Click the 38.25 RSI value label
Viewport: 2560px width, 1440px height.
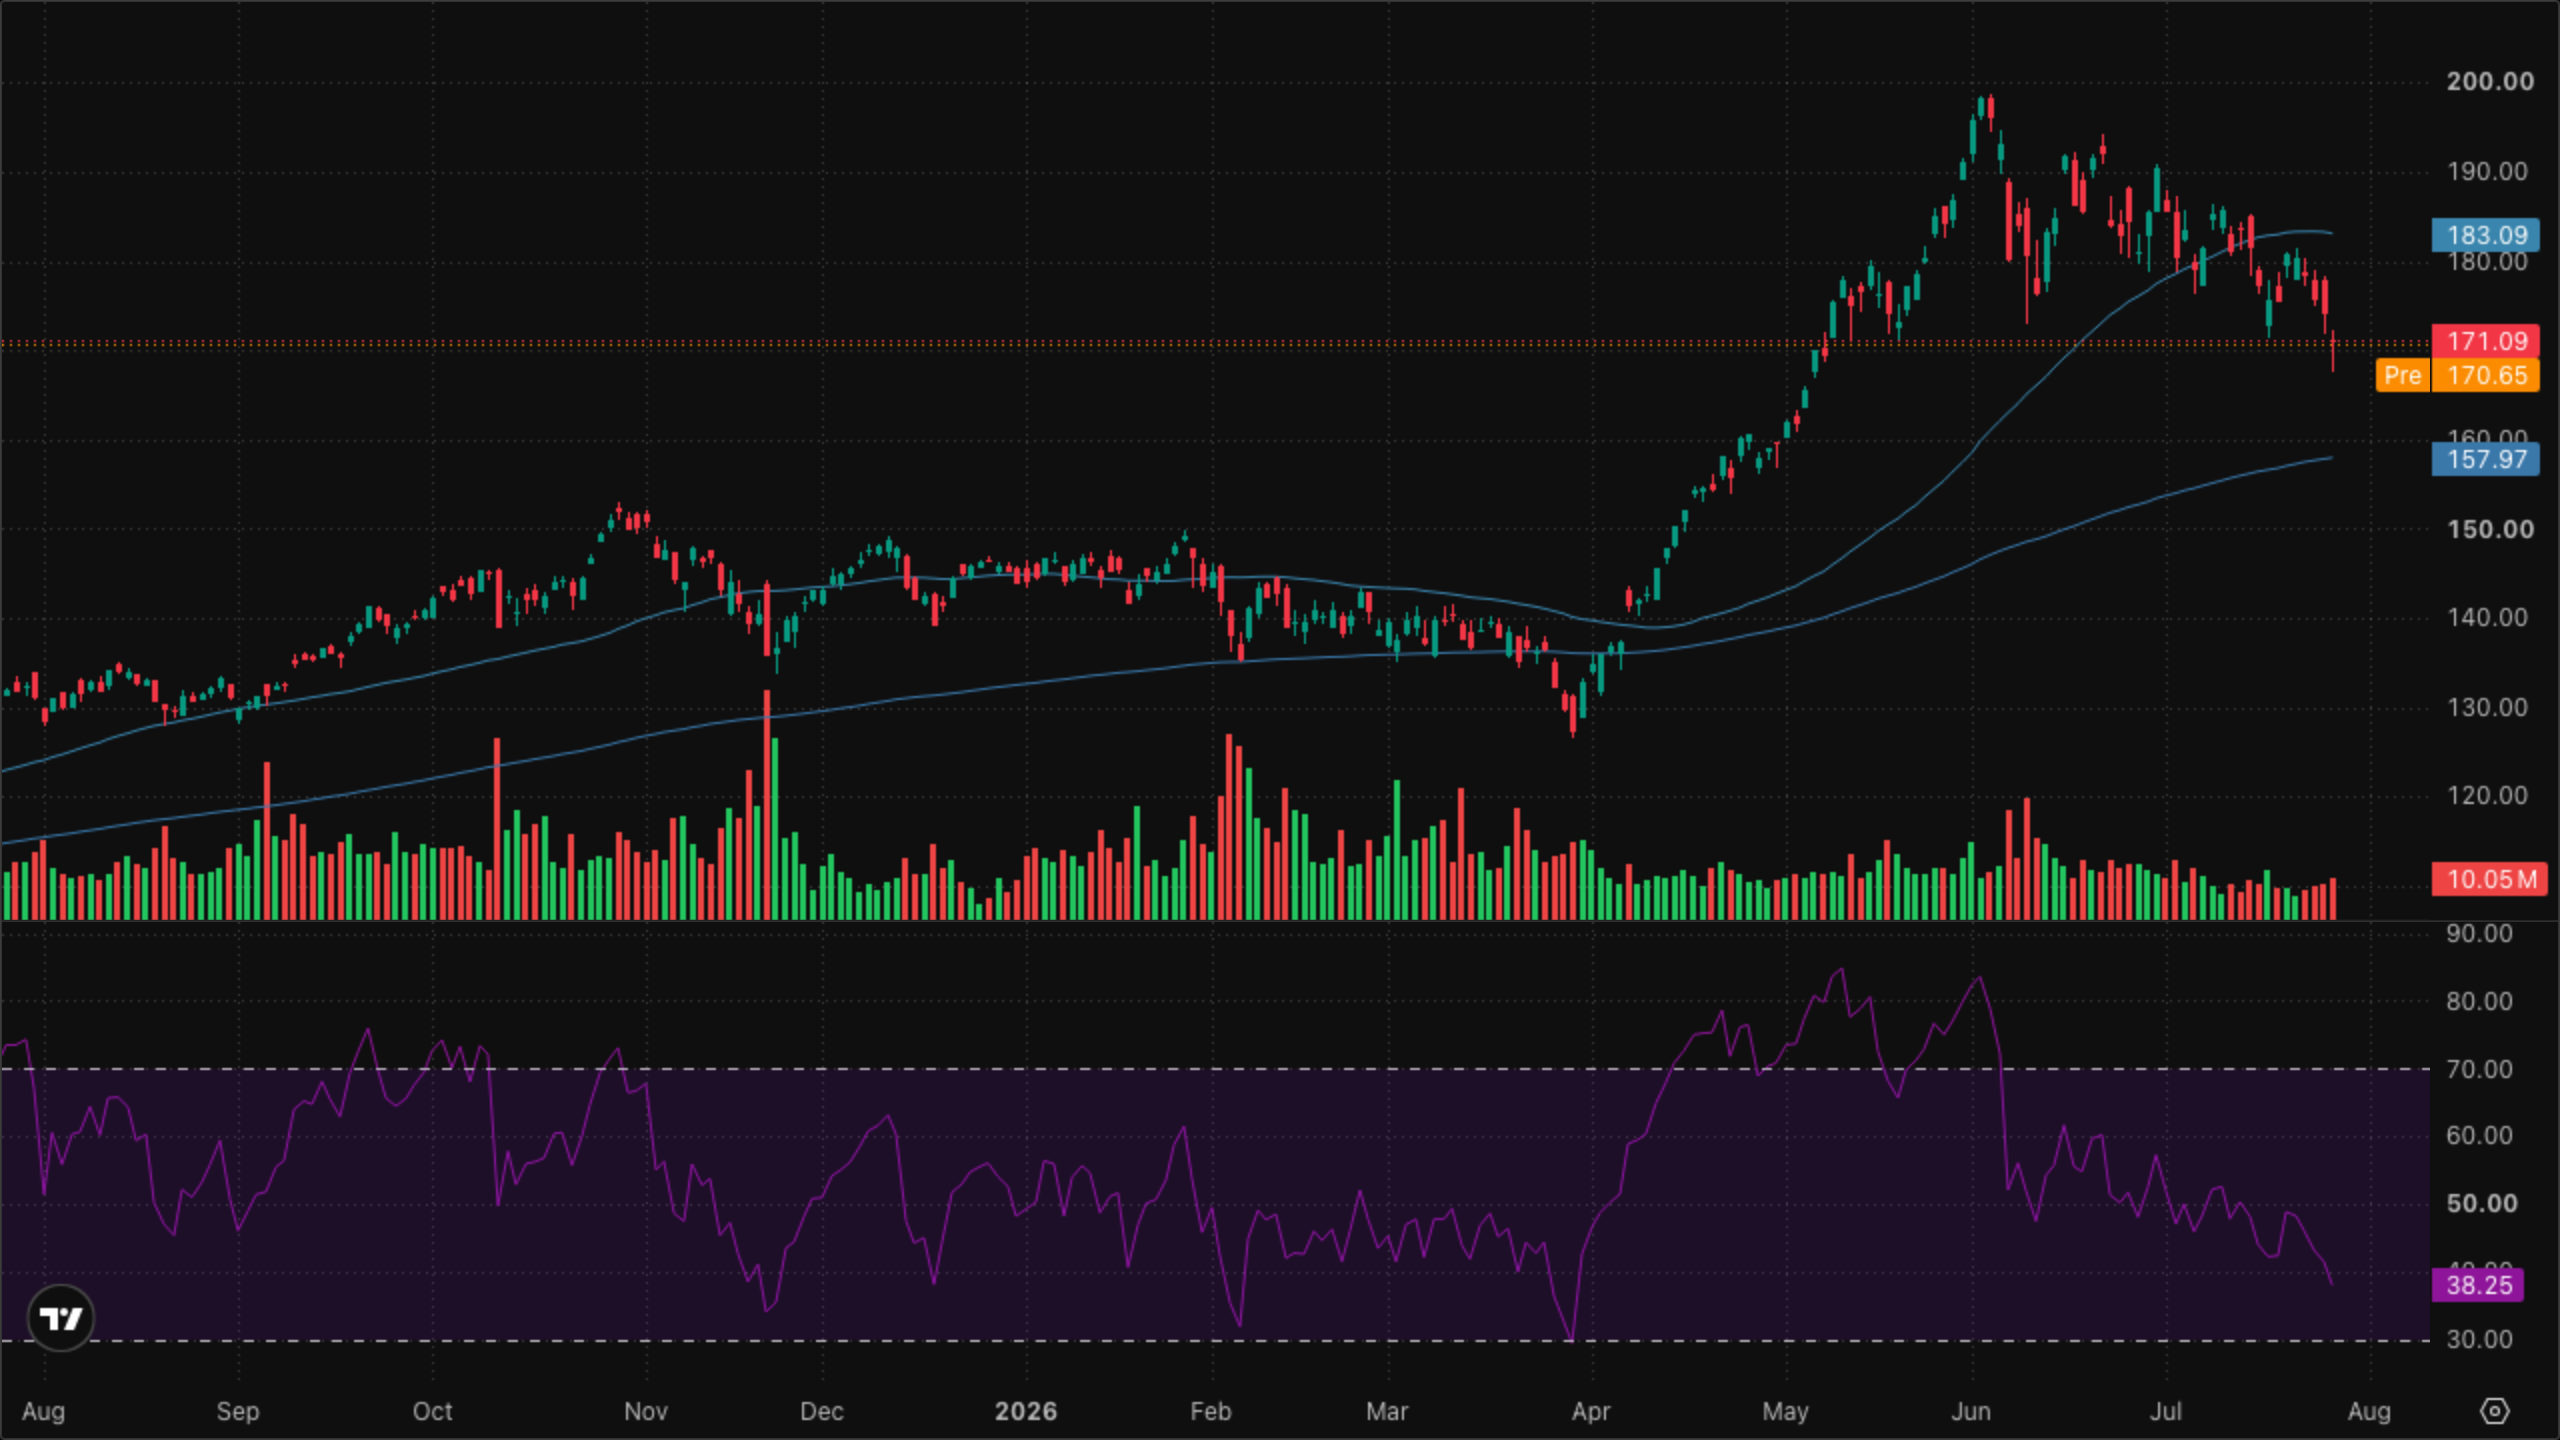(x=2477, y=1285)
